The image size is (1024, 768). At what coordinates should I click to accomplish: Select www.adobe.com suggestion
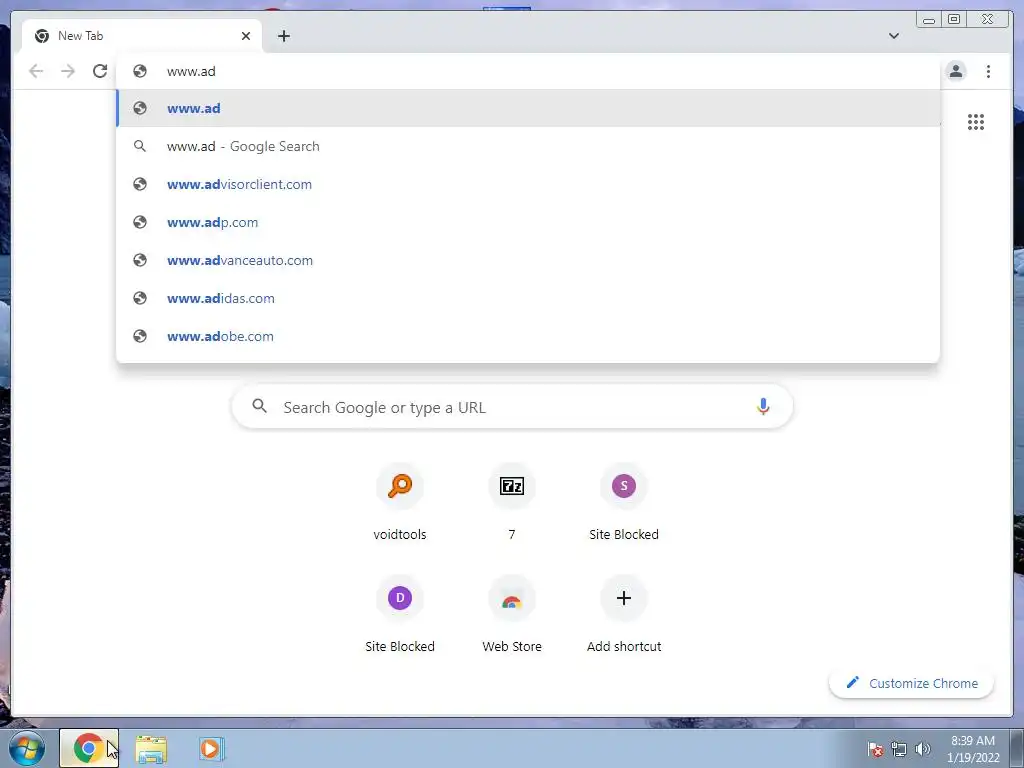pyautogui.click(x=528, y=336)
